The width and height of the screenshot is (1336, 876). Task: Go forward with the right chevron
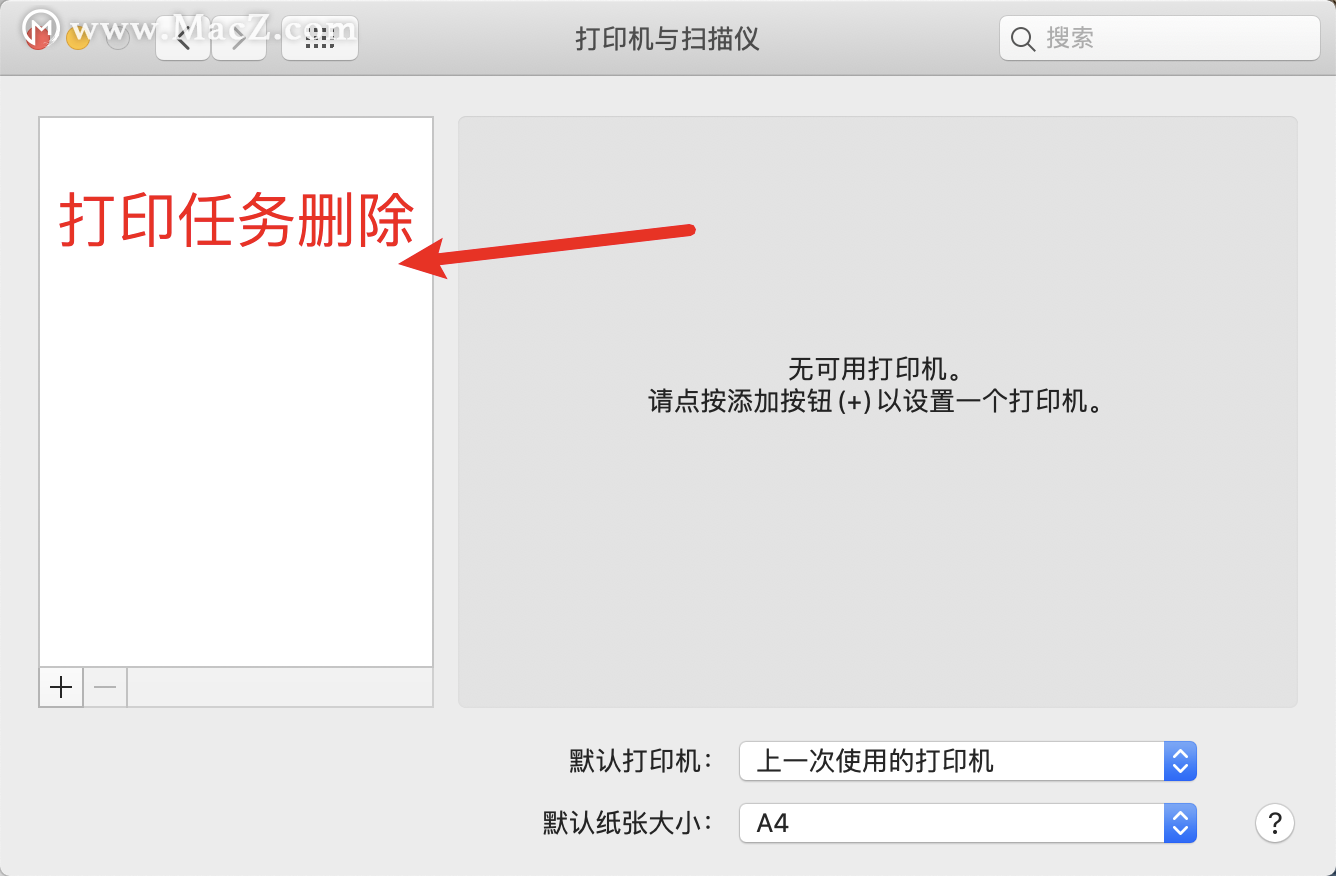[x=239, y=38]
